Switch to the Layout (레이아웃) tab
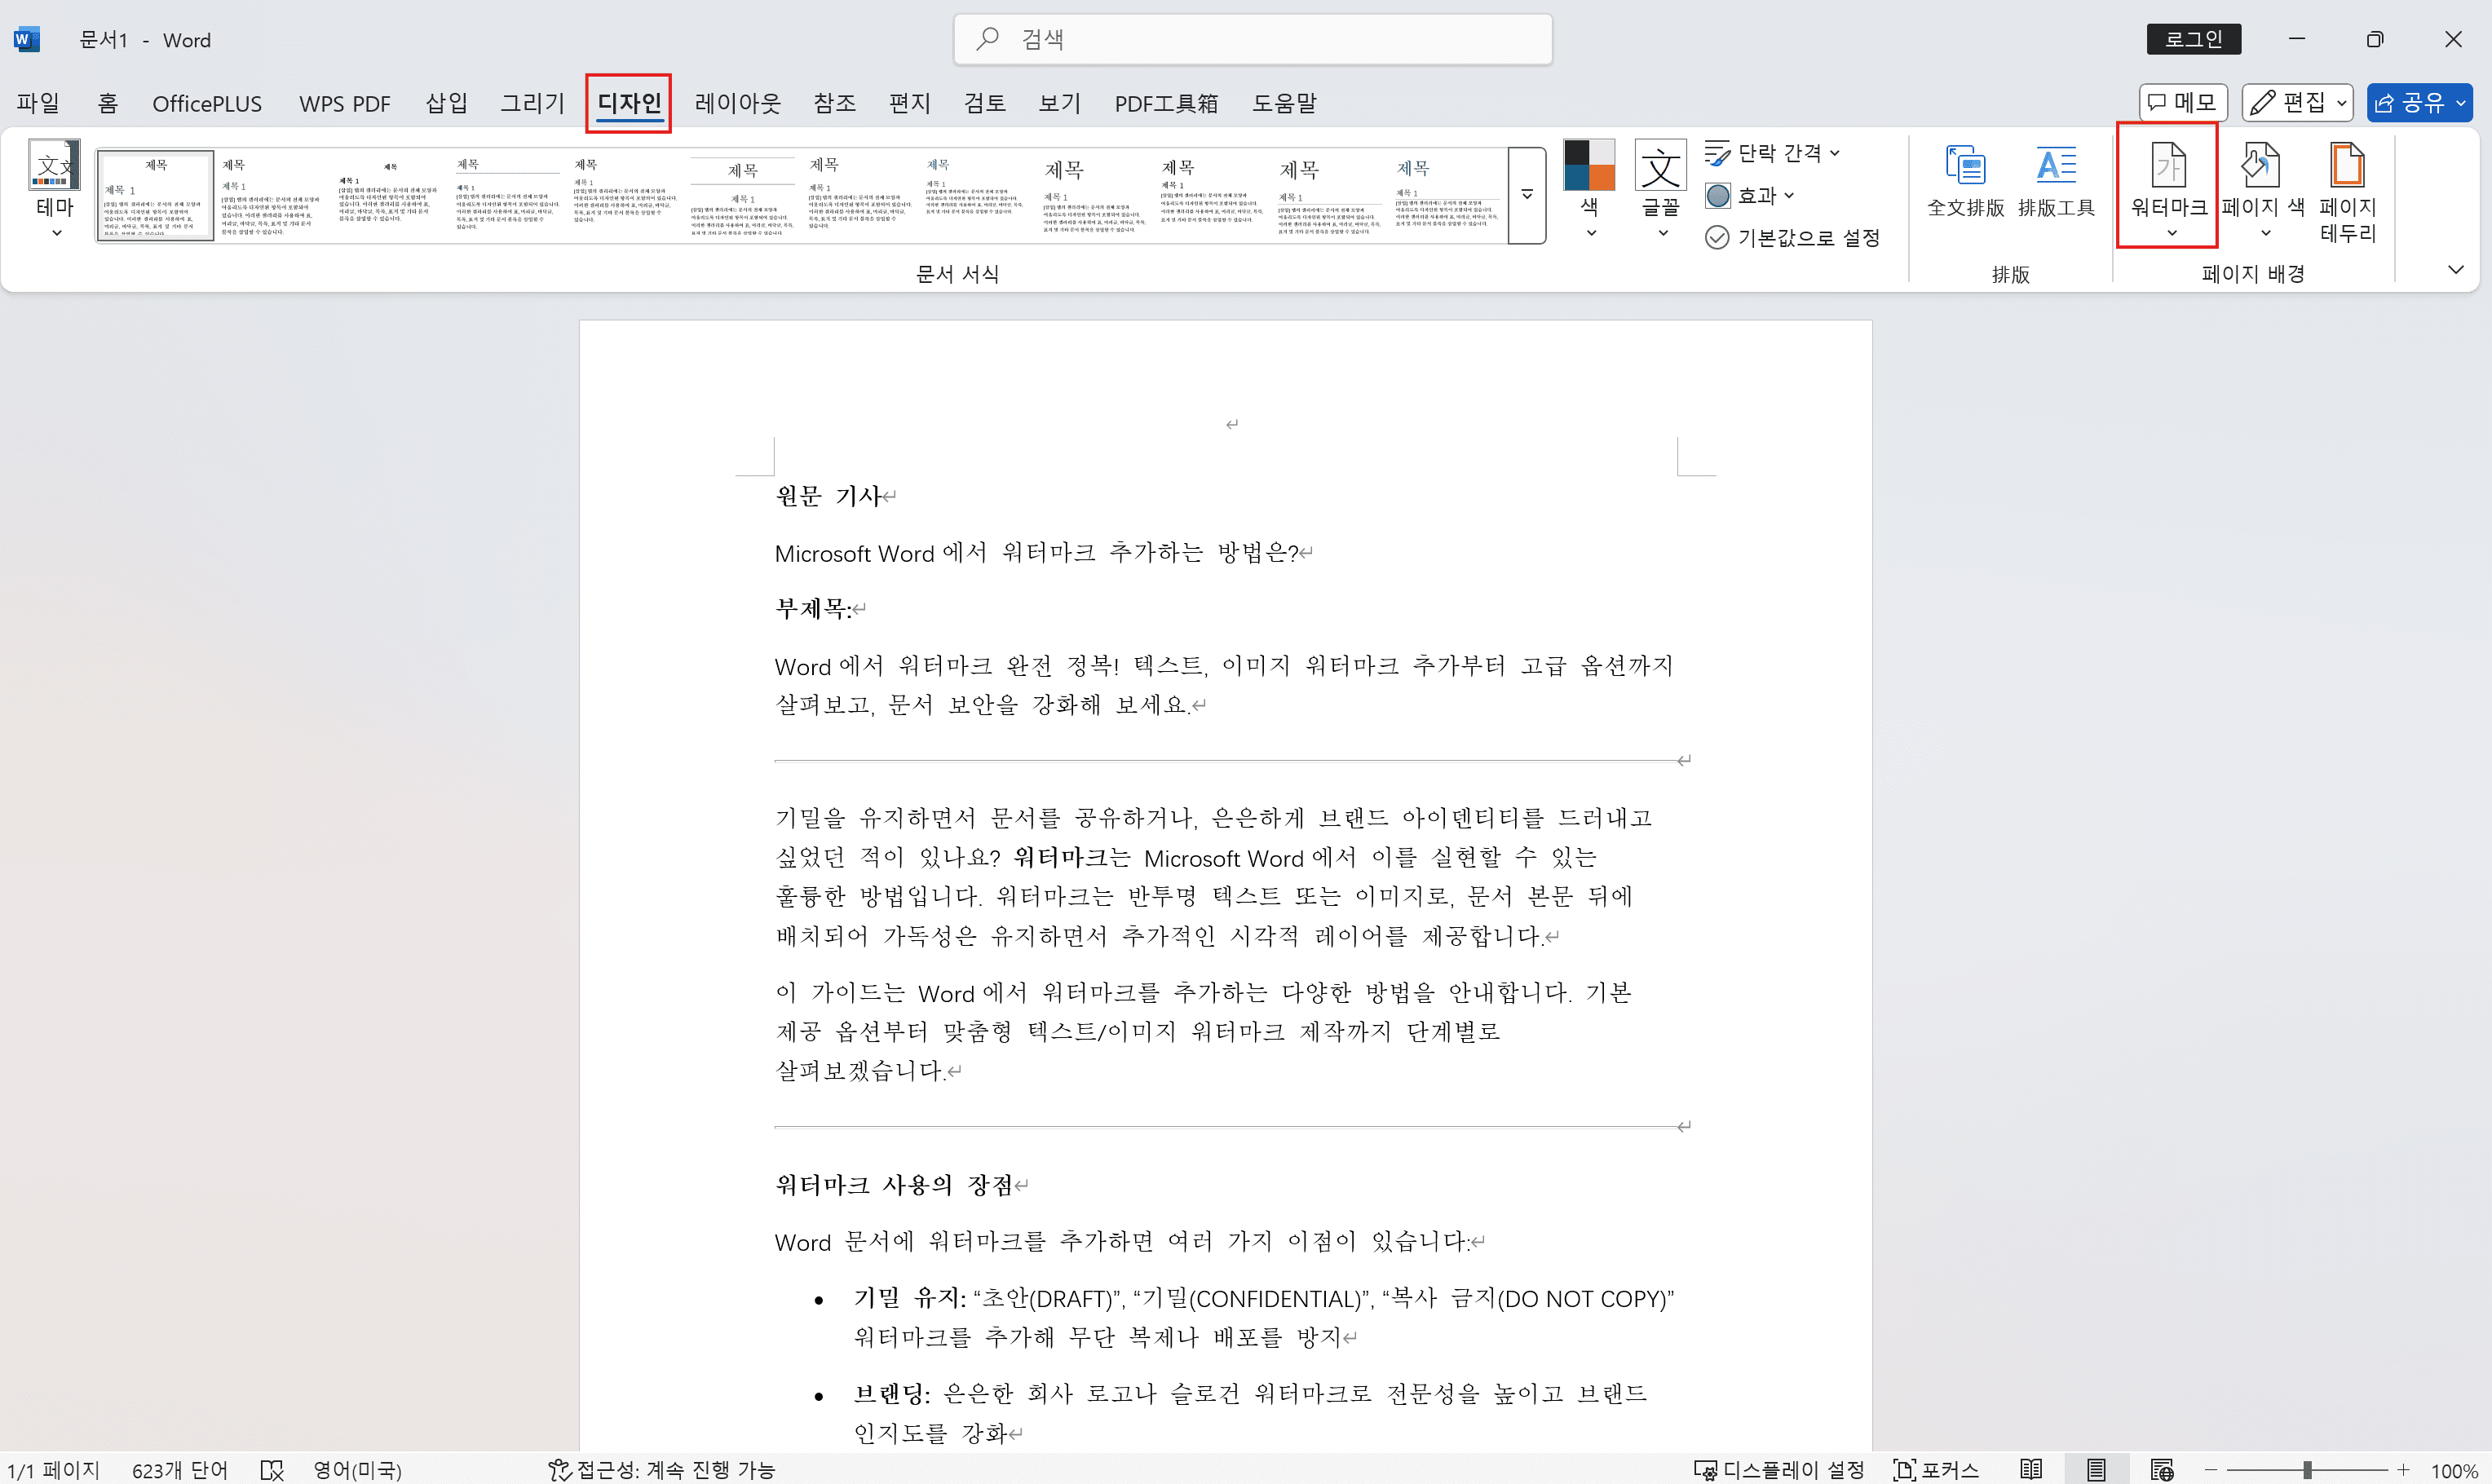Viewport: 2492px width, 1484px height. click(738, 103)
